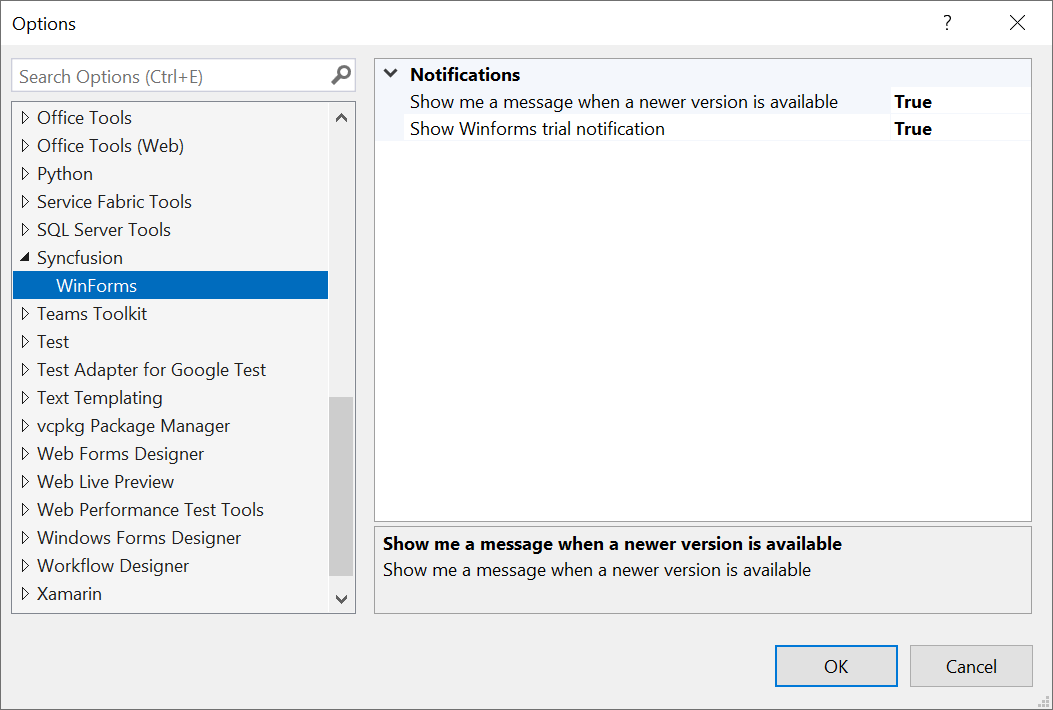Viewport: 1053px width, 710px height.
Task: Expand the Python options node
Action: 25,174
